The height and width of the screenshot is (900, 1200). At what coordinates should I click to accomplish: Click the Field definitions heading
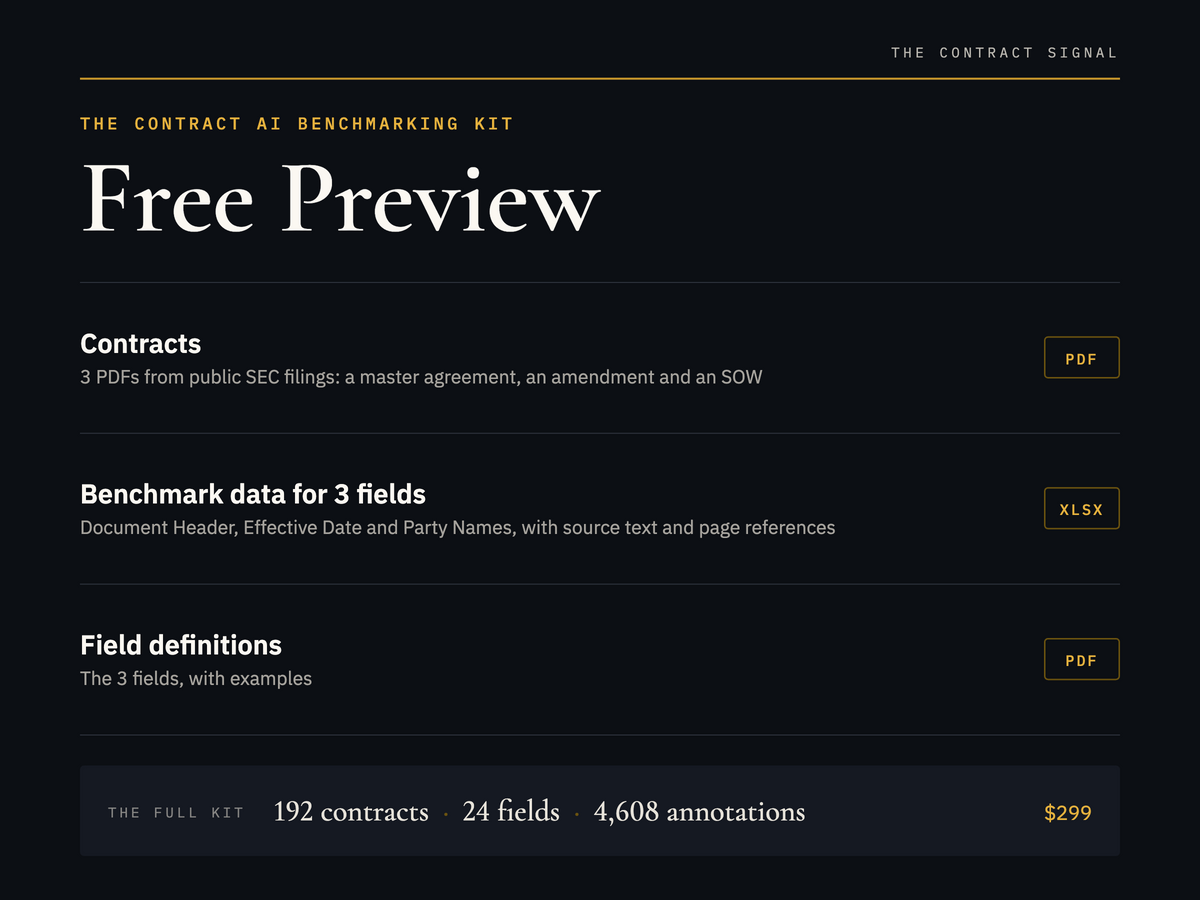point(181,645)
